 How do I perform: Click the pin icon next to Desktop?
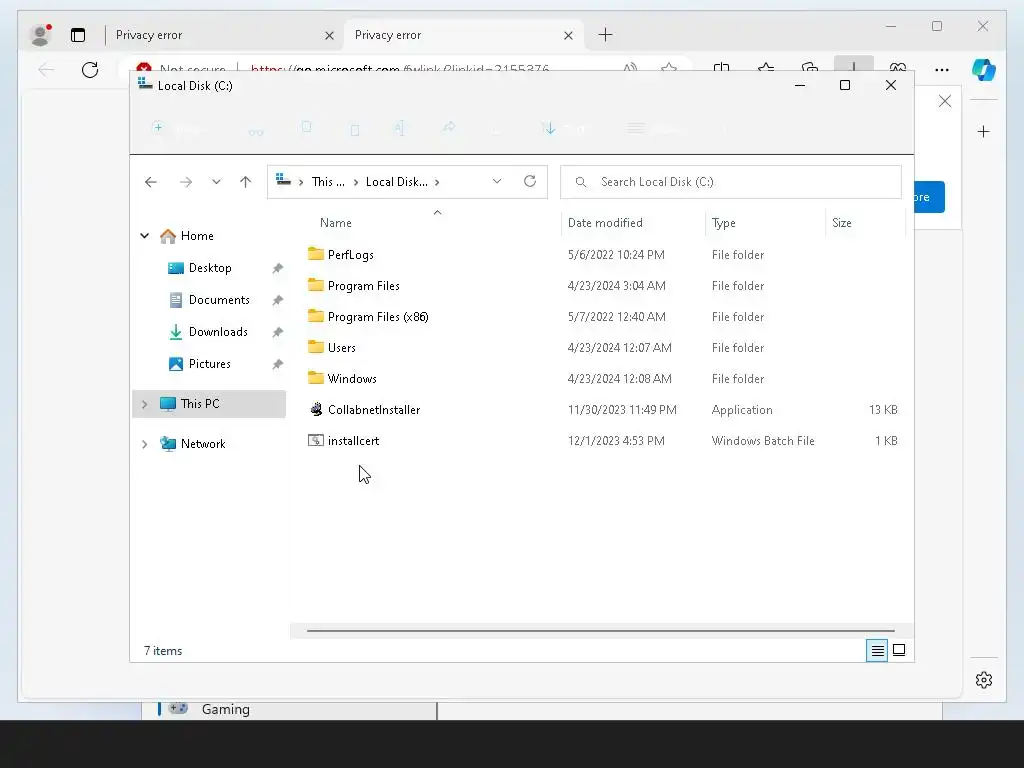(x=278, y=268)
